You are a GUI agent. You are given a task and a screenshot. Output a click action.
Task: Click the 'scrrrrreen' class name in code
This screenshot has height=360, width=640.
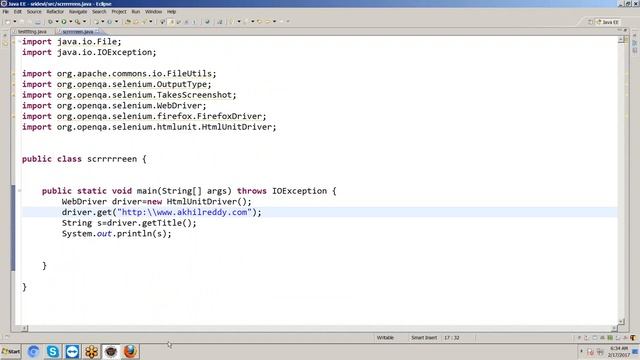(x=112, y=159)
